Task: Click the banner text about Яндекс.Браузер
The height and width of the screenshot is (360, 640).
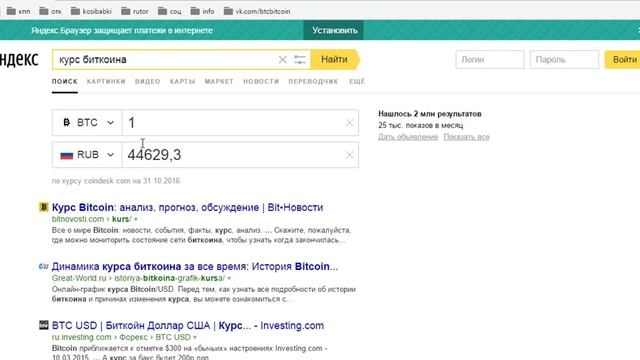Action: (x=122, y=30)
